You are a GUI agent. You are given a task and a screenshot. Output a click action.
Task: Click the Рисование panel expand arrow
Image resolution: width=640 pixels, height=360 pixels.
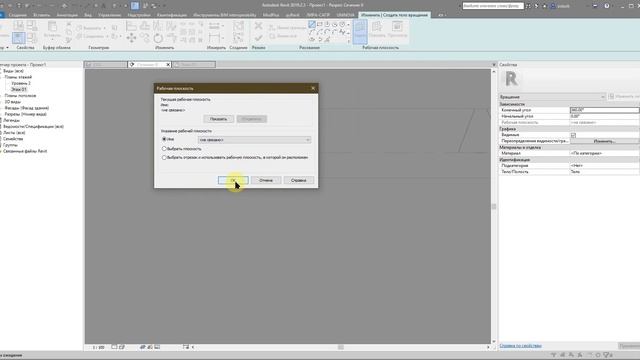pos(349,41)
